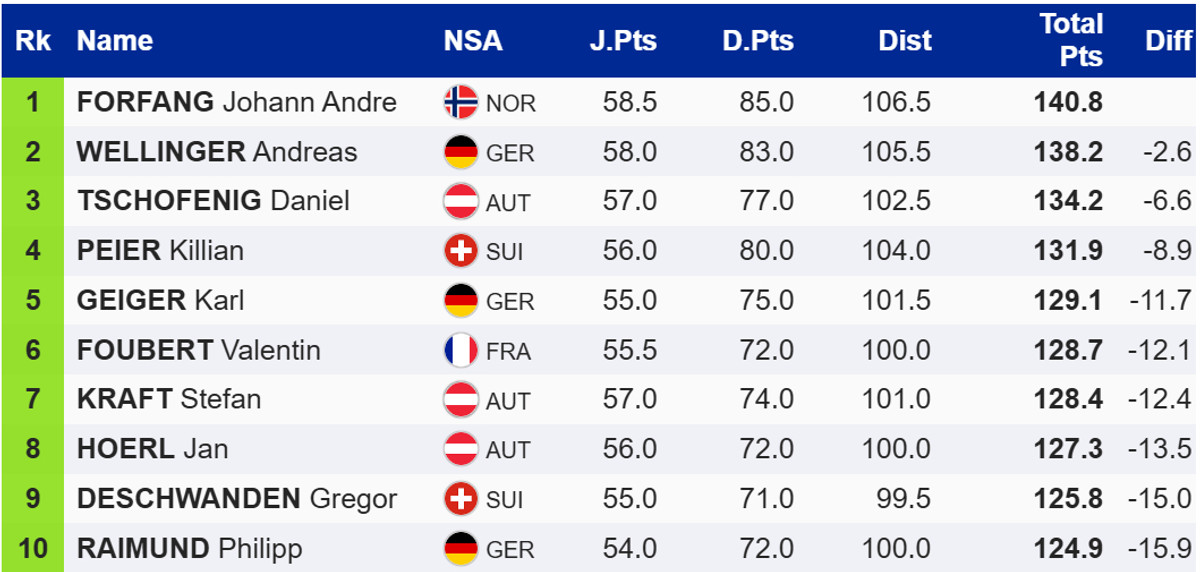Open WELLINGER Andreas athlete name
The height and width of the screenshot is (572, 1200).
(x=217, y=152)
